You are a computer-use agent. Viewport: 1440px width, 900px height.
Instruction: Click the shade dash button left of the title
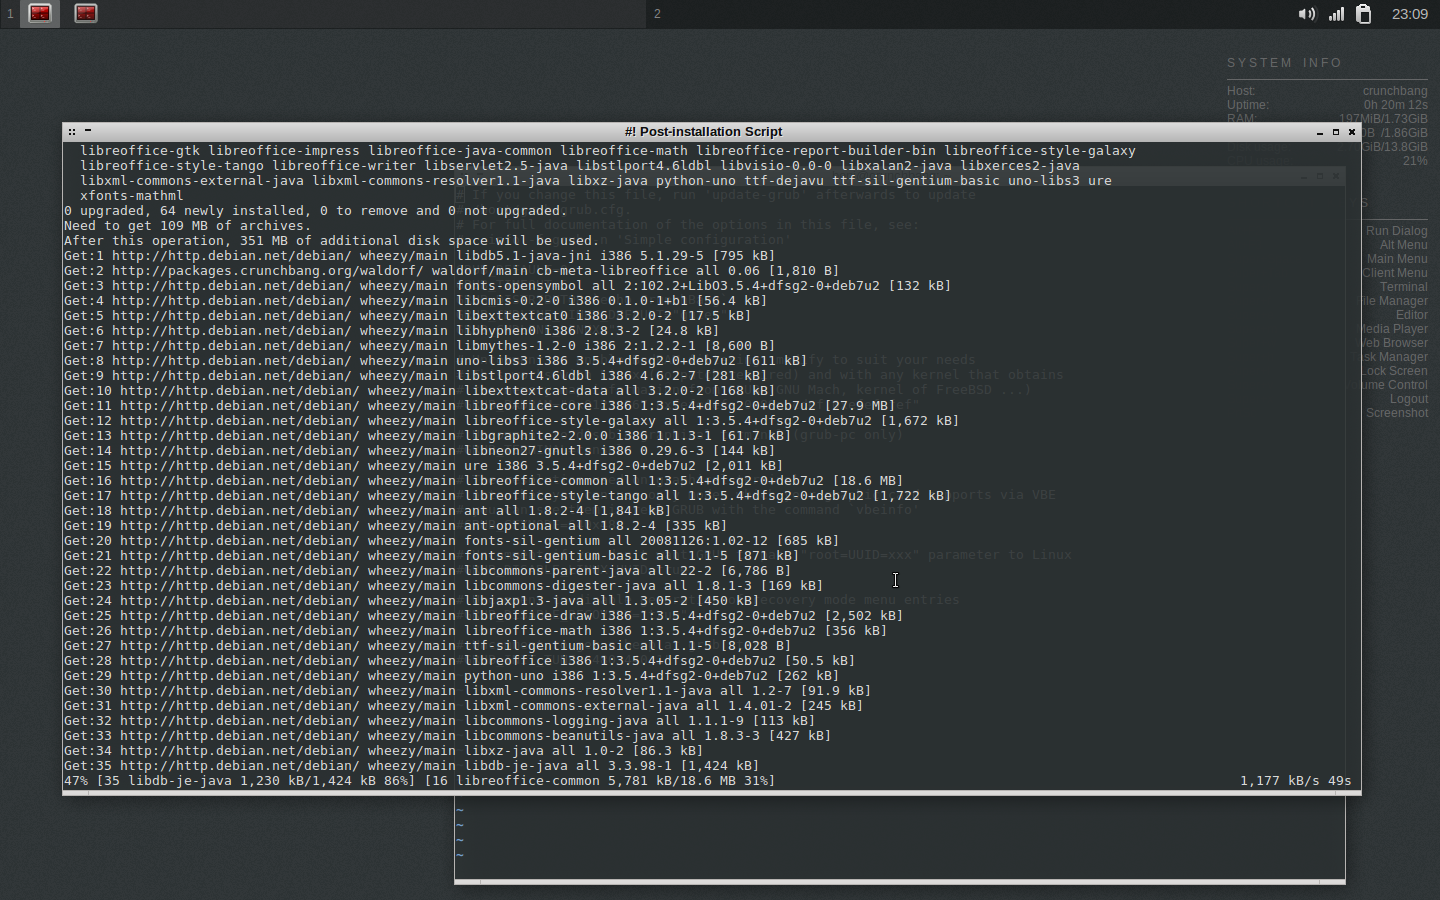pyautogui.click(x=88, y=130)
